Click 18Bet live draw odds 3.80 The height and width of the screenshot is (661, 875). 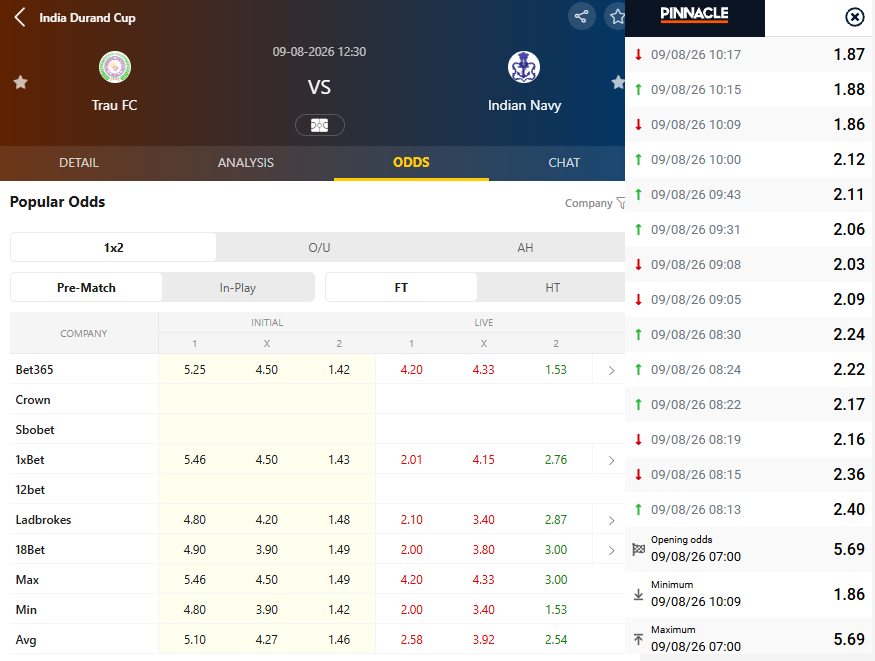coord(483,549)
